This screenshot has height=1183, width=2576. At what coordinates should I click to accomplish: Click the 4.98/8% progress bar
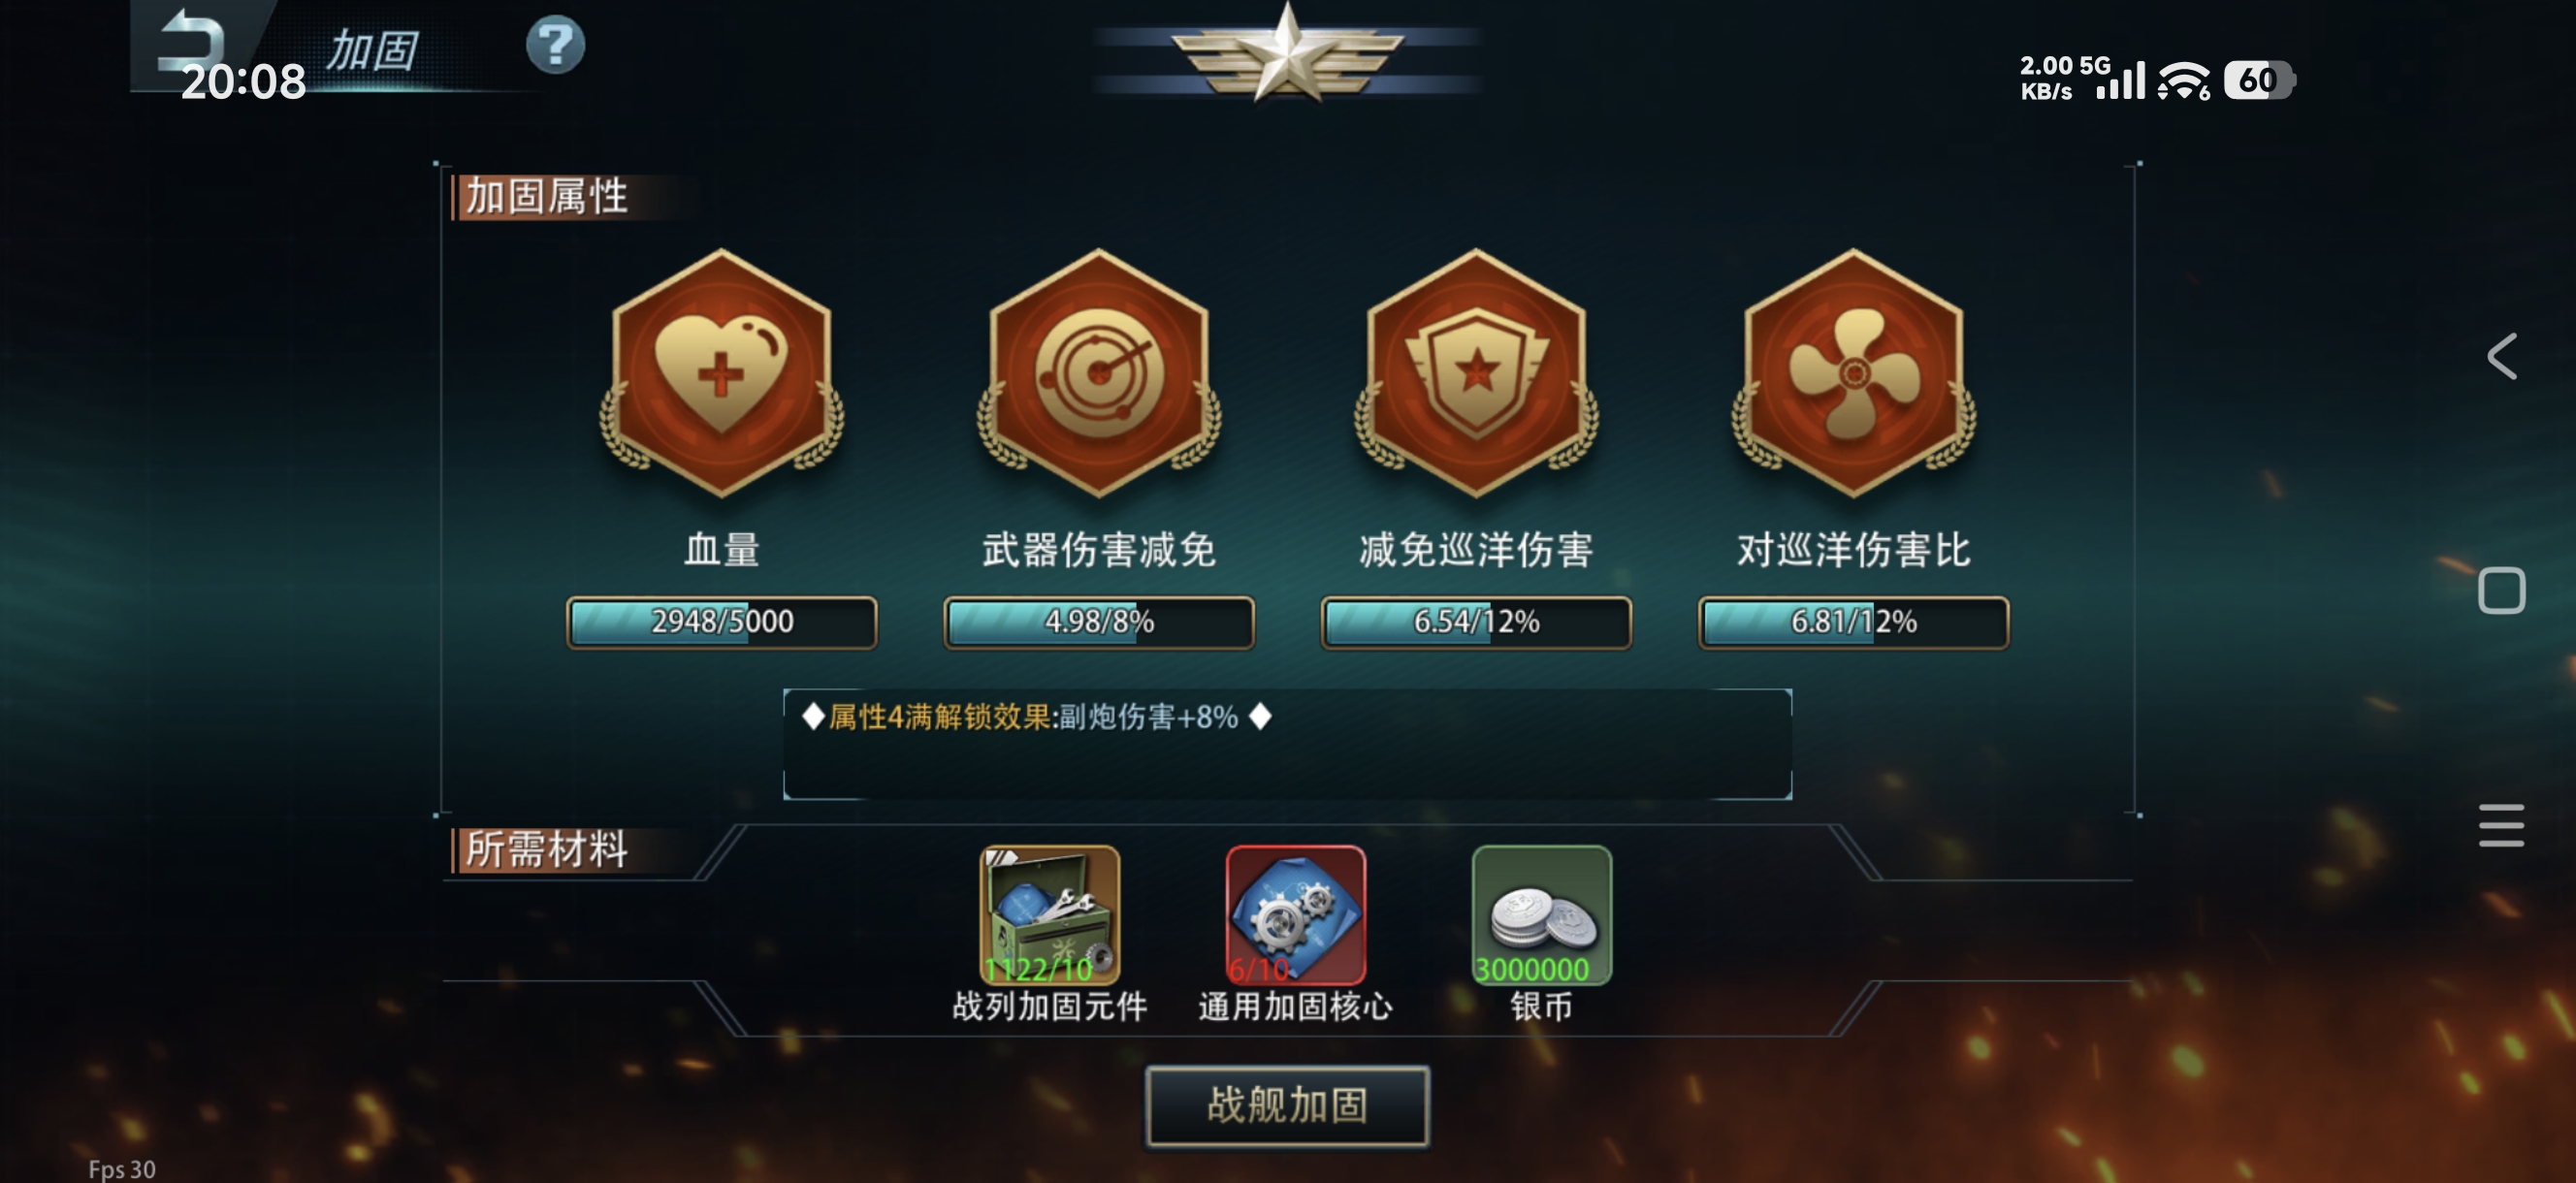coord(1098,622)
